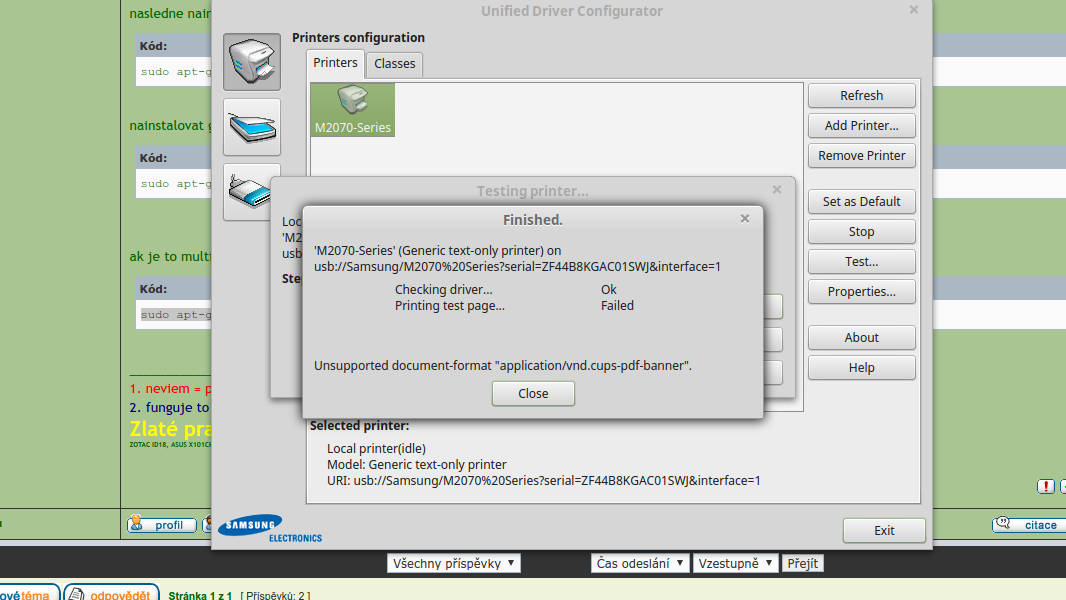
Task: Close the Testing printer dialog with X
Action: [x=777, y=190]
